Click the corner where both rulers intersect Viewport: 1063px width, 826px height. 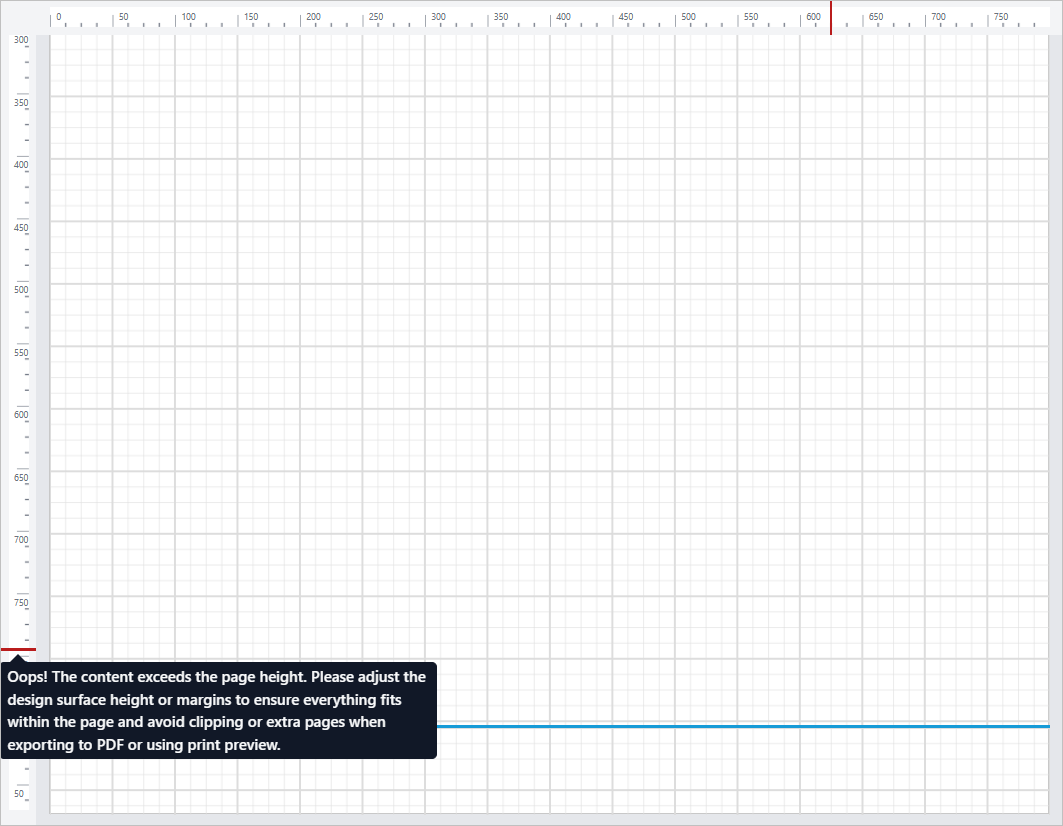pyautogui.click(x=27, y=15)
